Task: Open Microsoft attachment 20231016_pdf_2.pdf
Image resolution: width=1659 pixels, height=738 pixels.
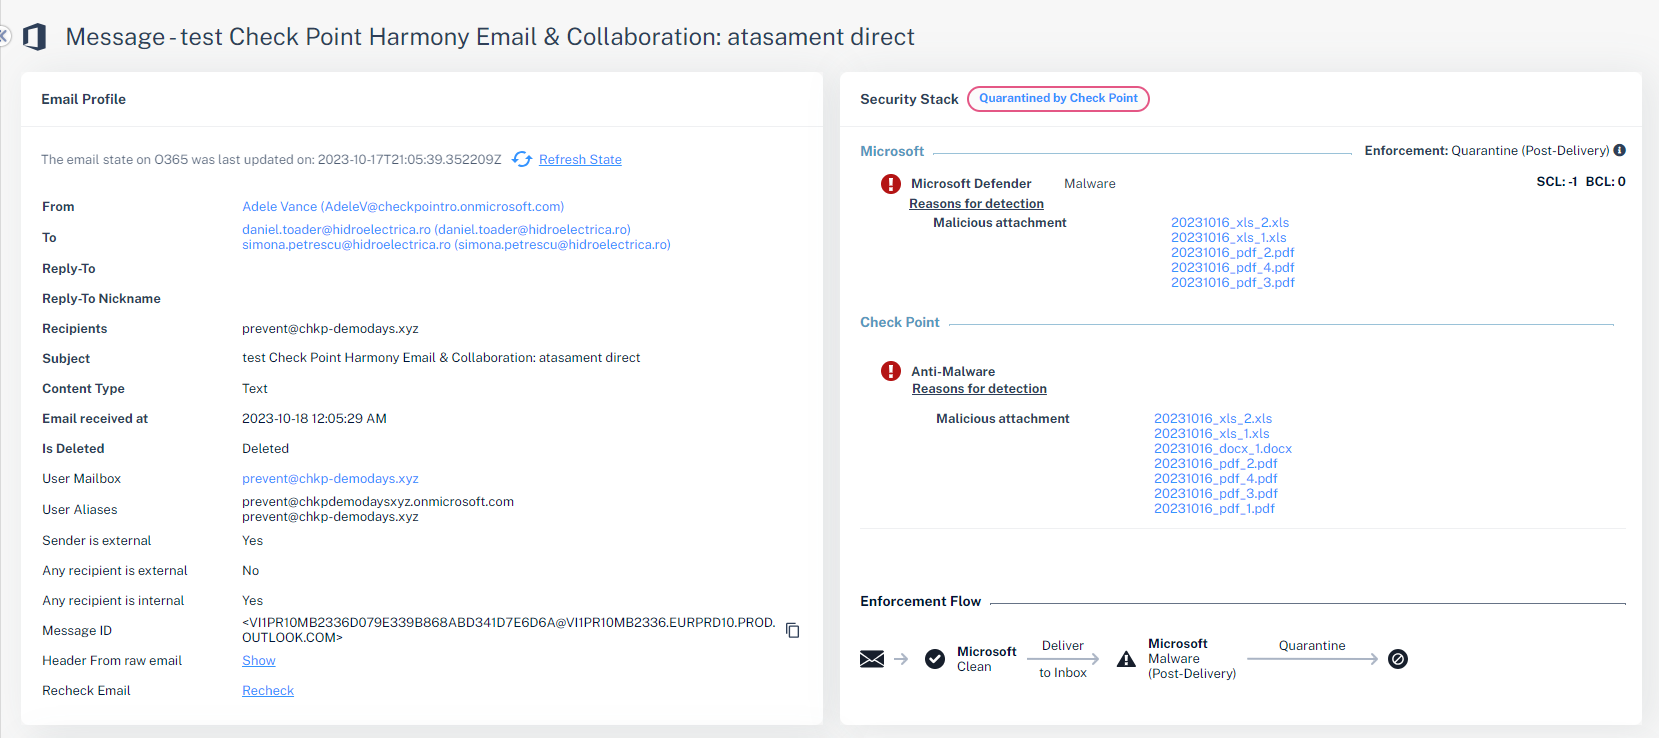Action: point(1233,252)
